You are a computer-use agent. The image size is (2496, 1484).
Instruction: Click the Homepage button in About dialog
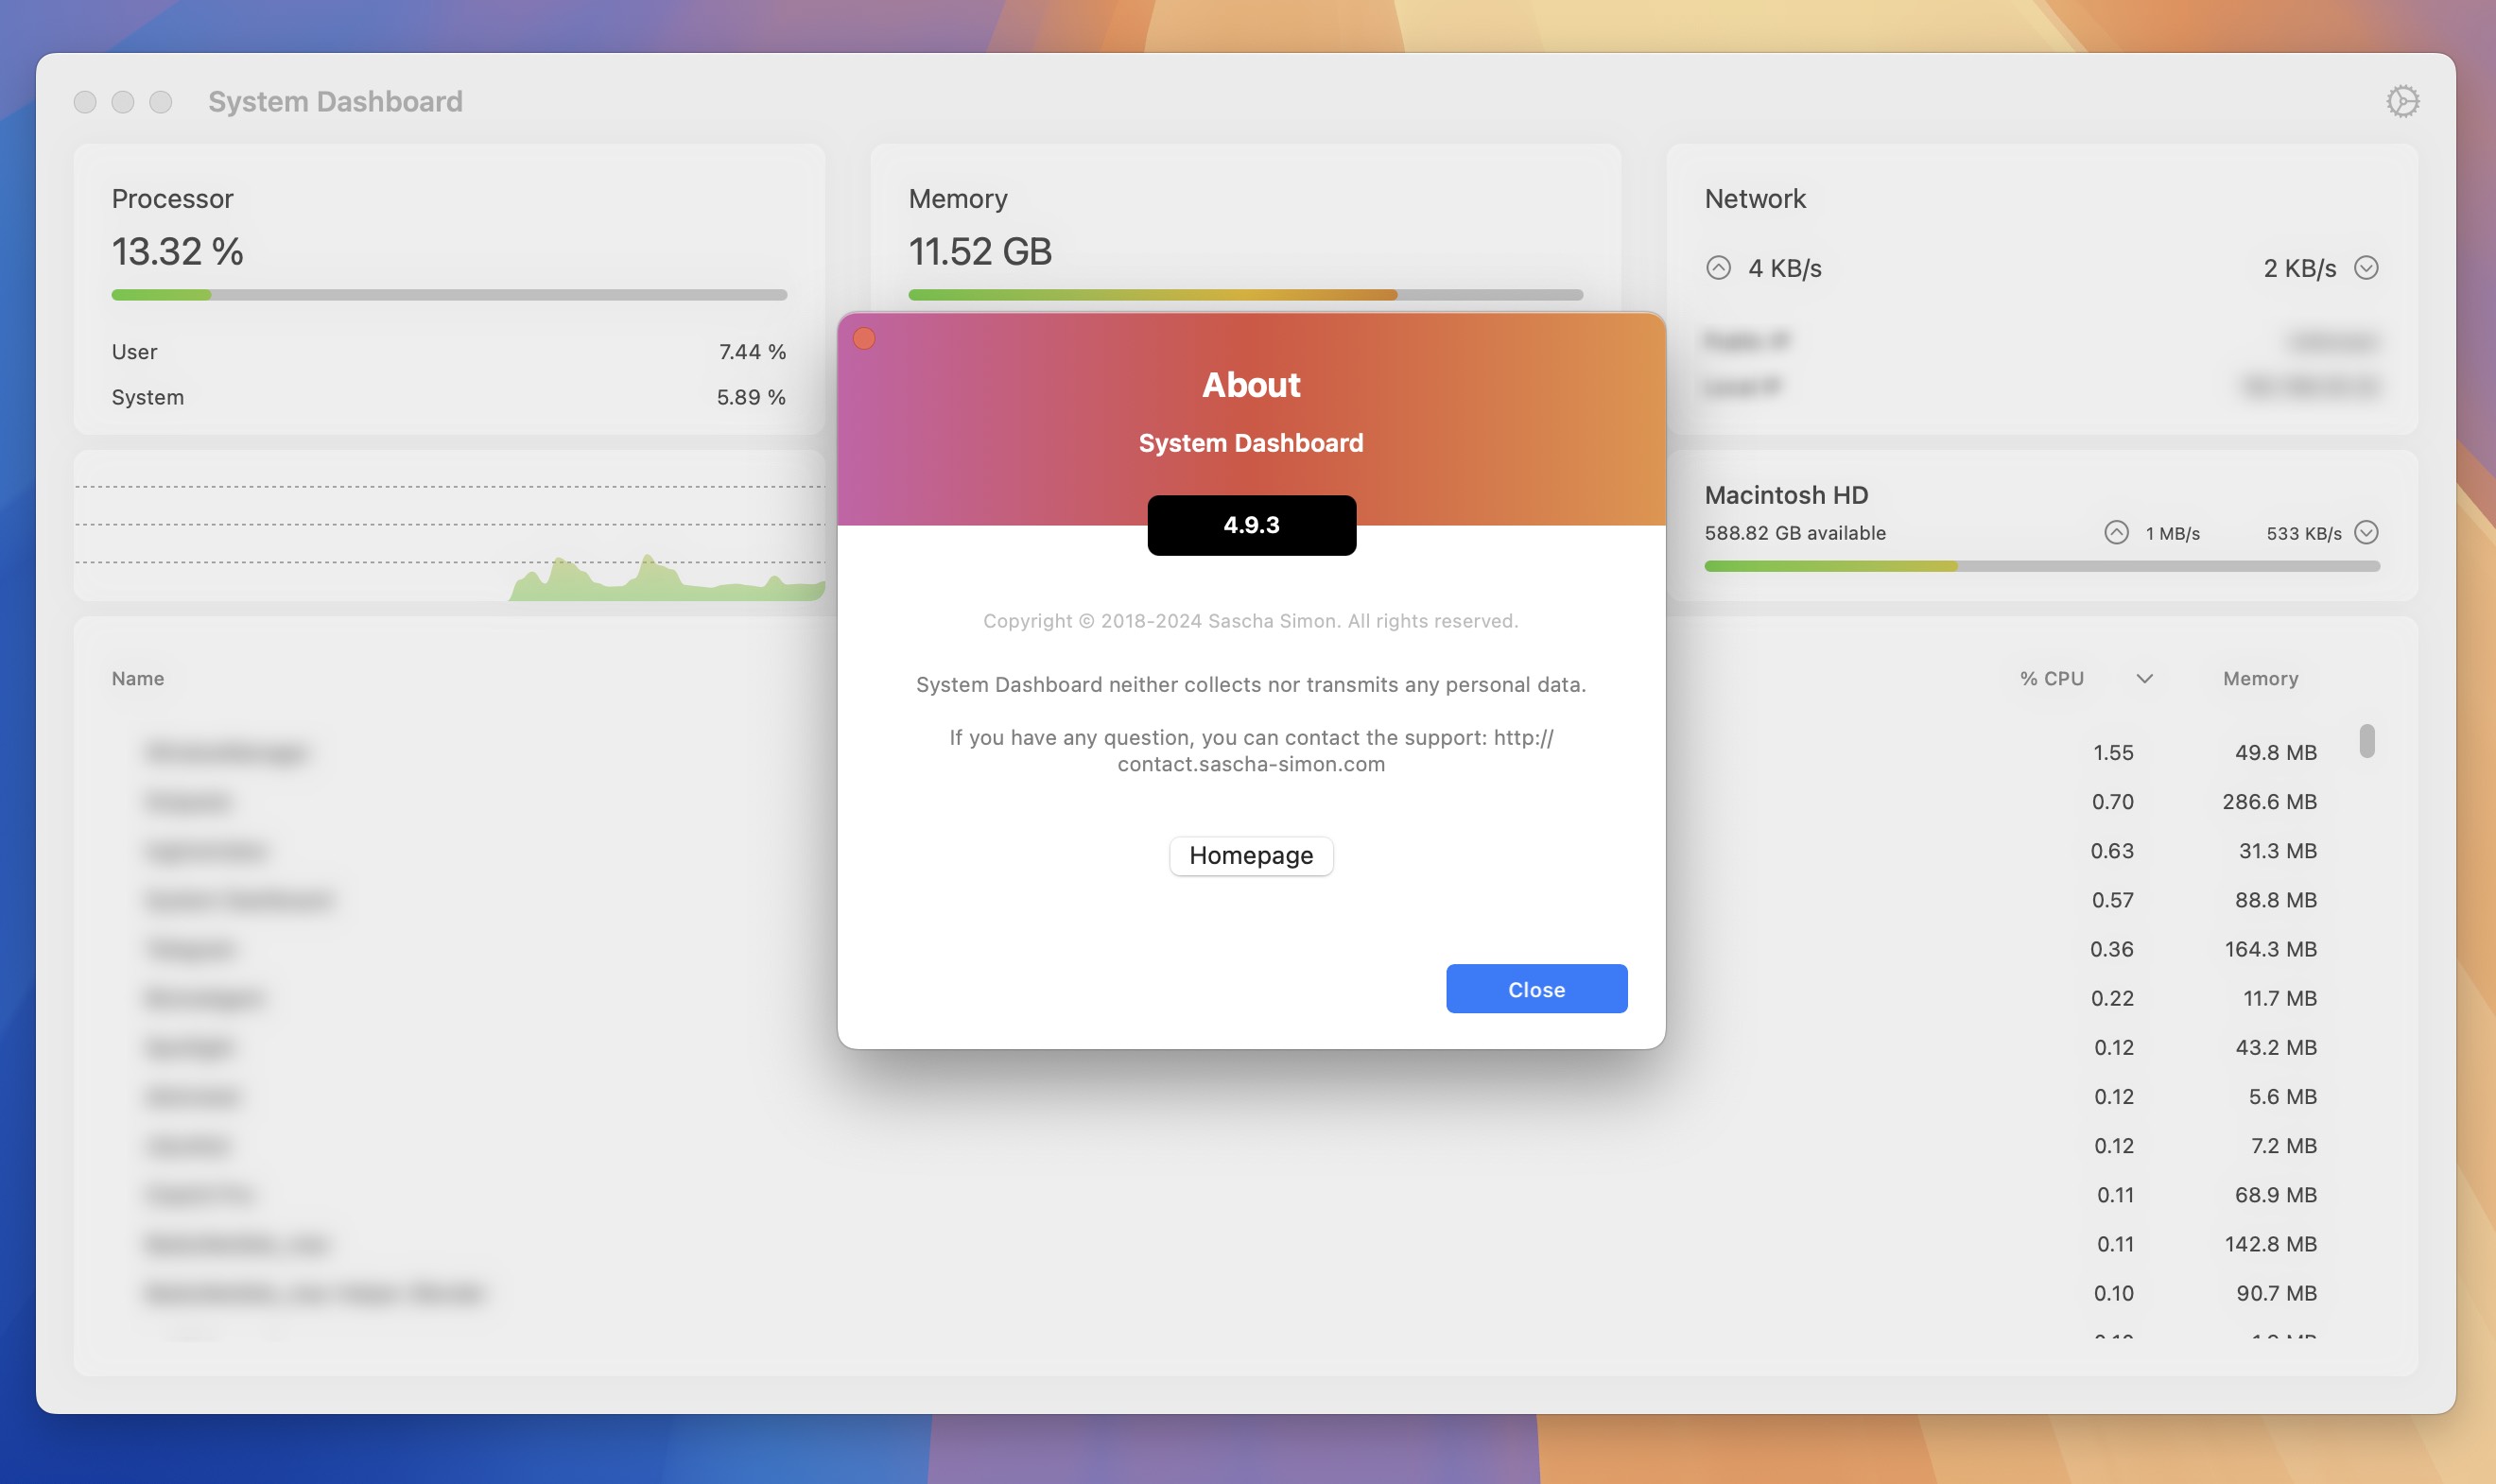(x=1249, y=855)
